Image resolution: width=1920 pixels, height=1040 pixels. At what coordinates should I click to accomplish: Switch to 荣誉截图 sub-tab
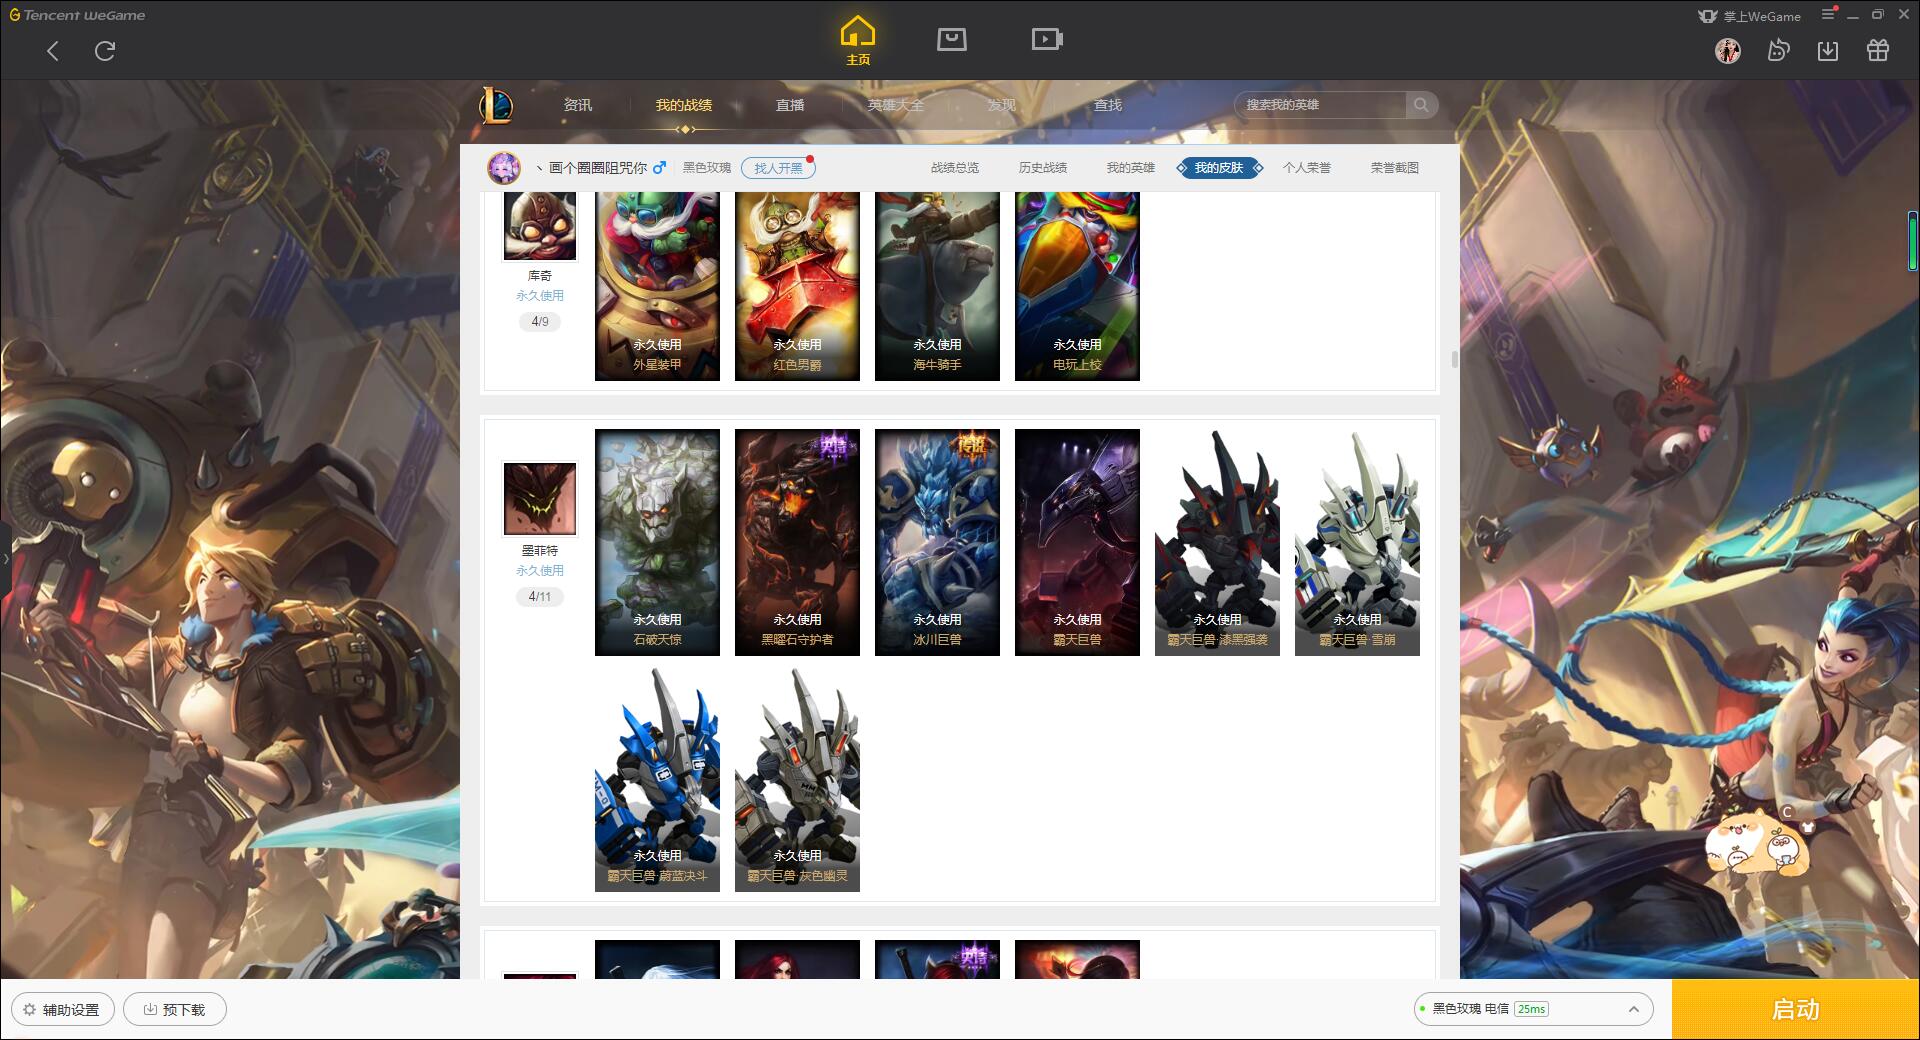point(1395,168)
